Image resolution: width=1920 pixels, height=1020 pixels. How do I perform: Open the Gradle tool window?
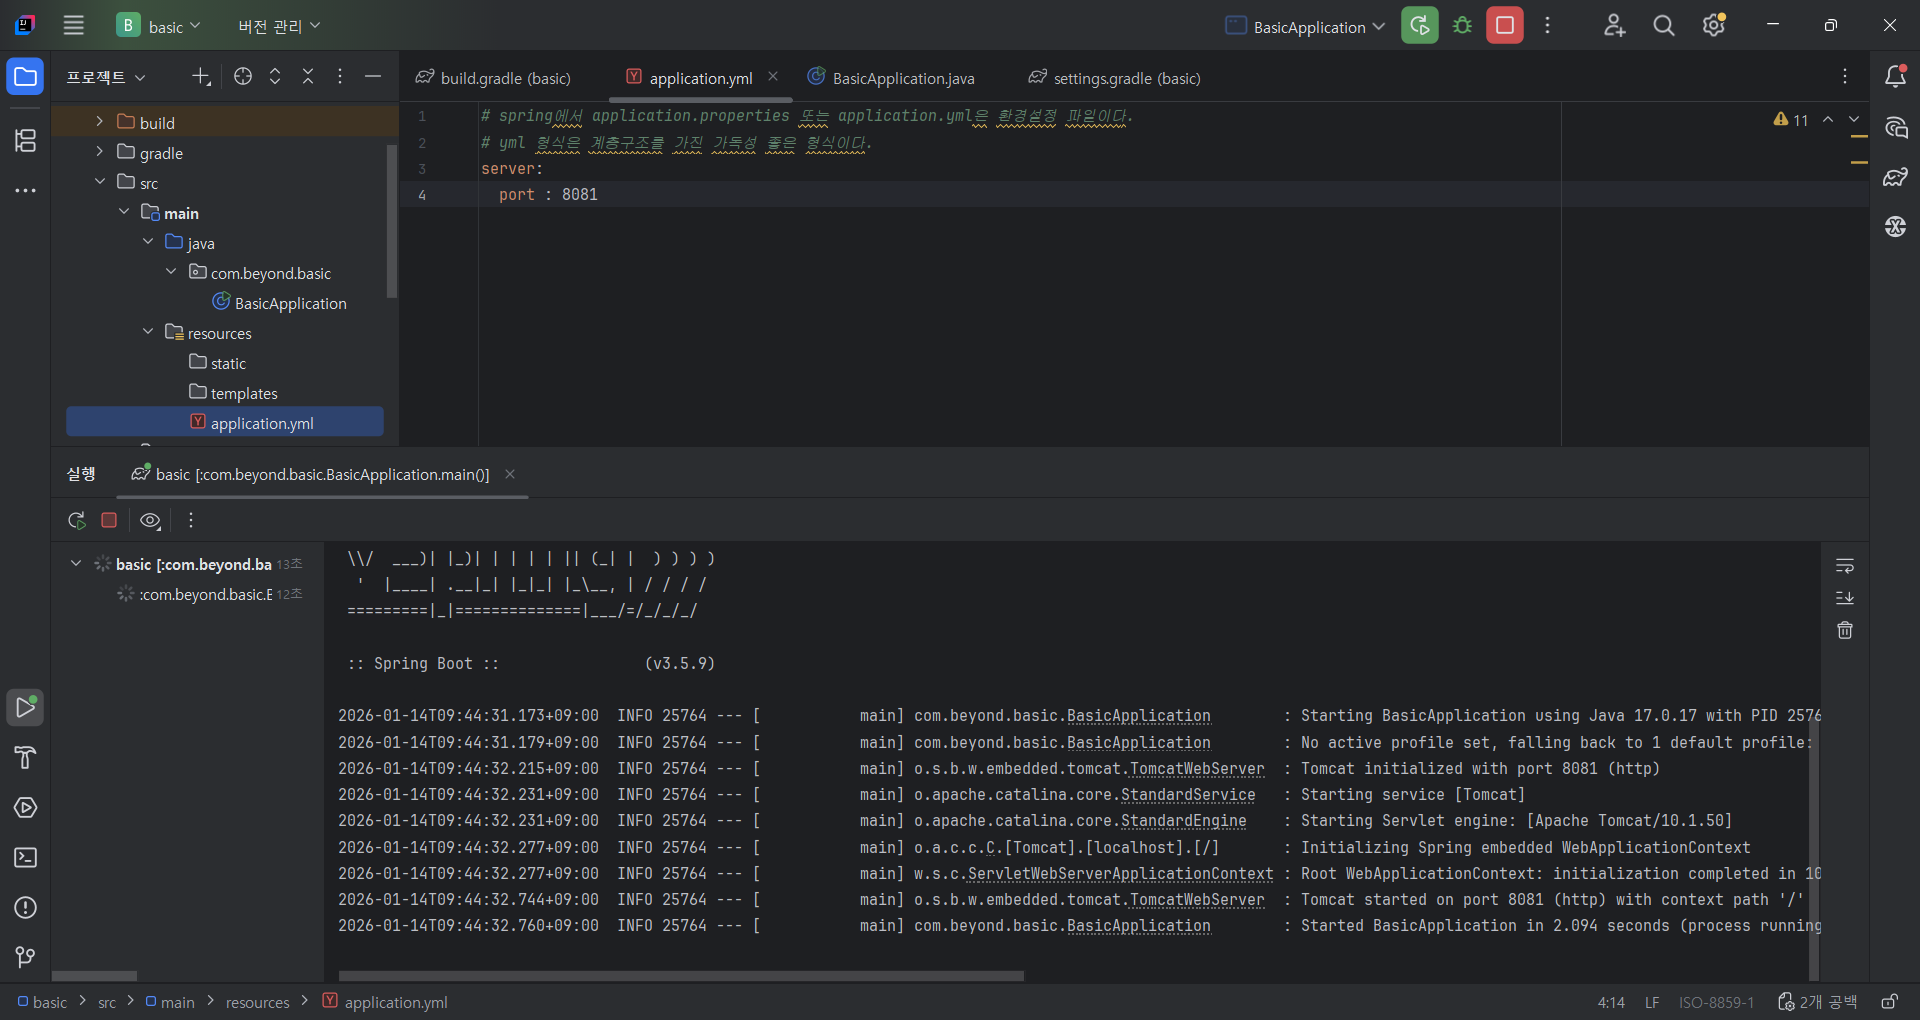click(x=1895, y=177)
